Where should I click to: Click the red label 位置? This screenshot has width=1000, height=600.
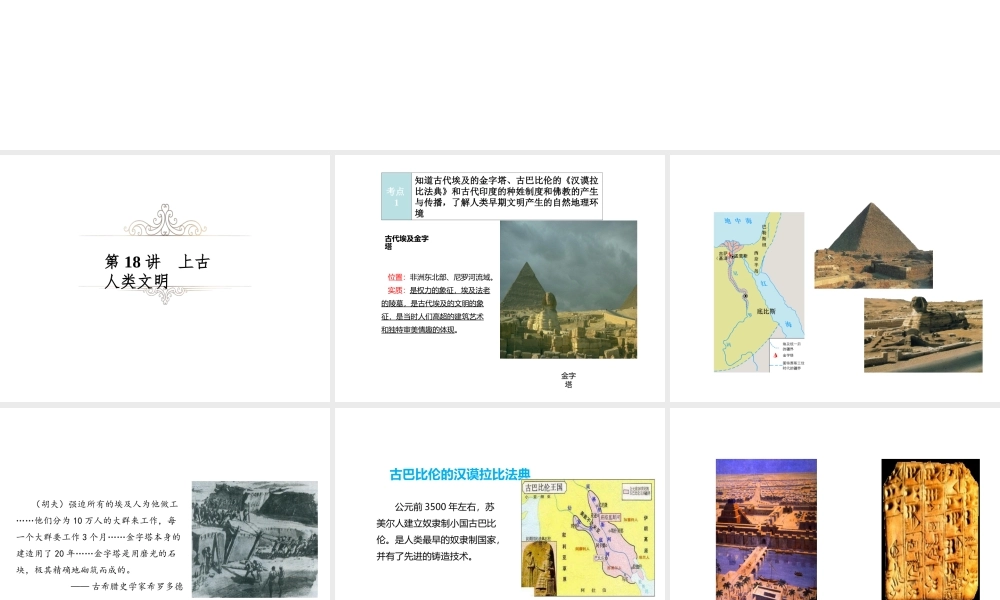[x=395, y=277]
